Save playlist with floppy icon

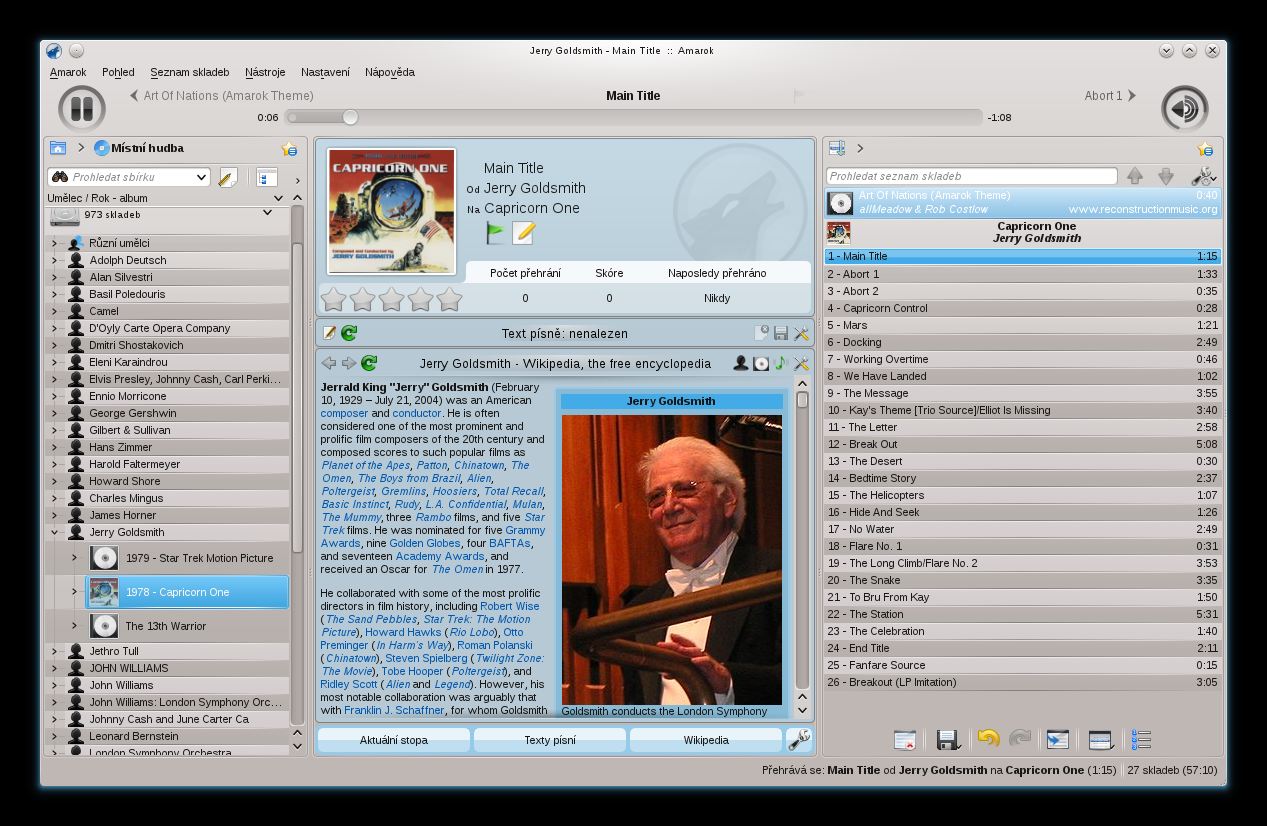pyautogui.click(x=949, y=740)
